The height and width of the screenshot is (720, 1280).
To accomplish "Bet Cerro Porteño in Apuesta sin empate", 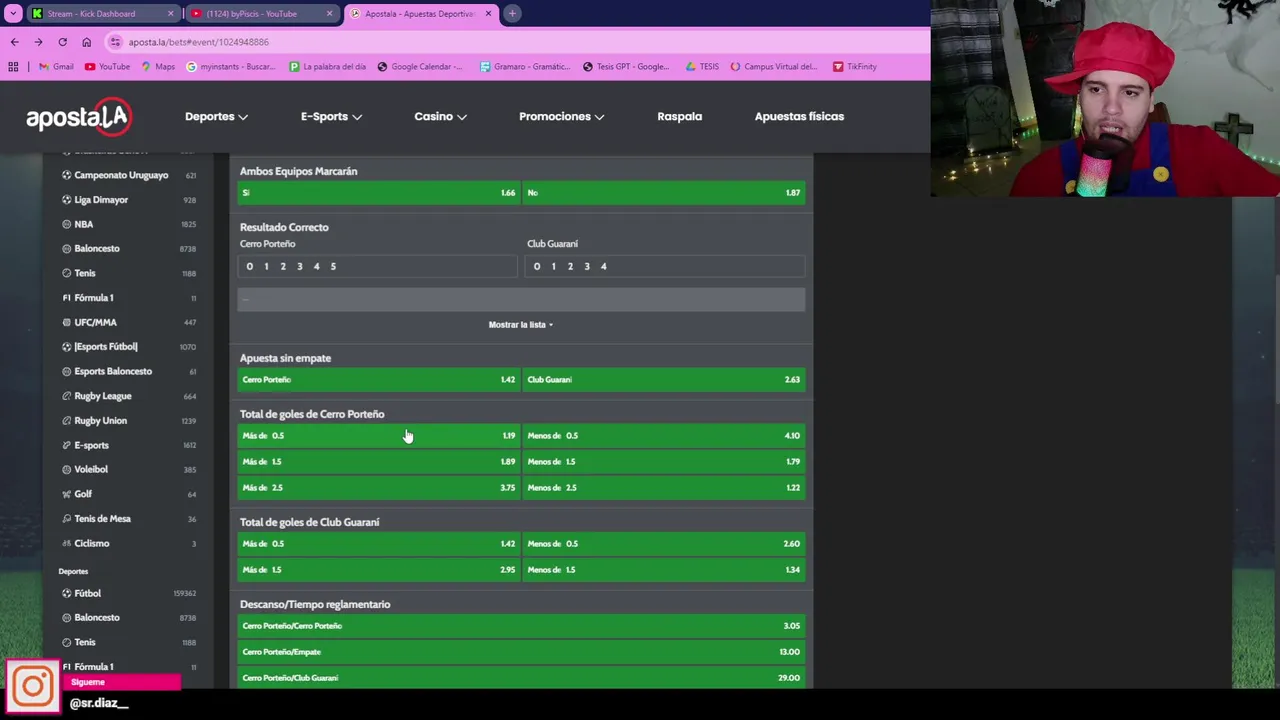I will 378,380.
